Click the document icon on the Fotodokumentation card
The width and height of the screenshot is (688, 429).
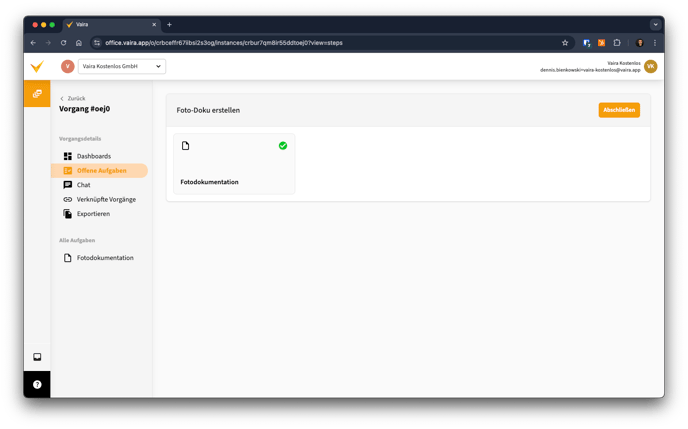coord(185,146)
